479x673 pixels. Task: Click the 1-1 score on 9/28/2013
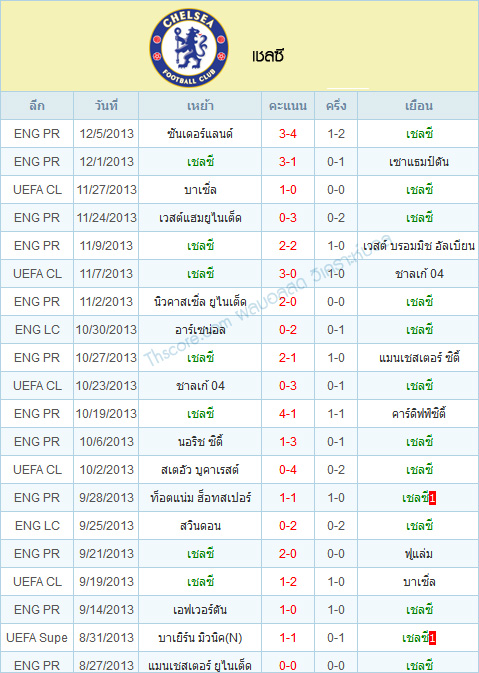click(x=288, y=498)
